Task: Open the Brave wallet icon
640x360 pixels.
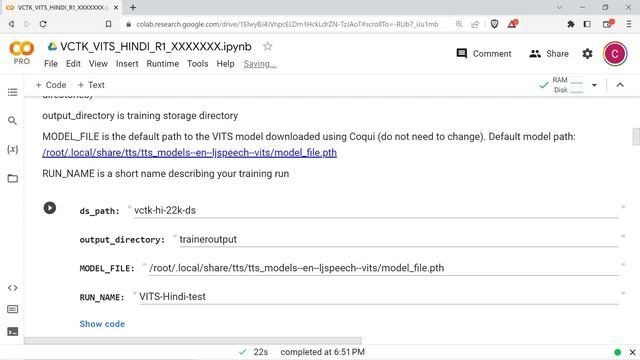Action: pyautogui.click(x=608, y=24)
